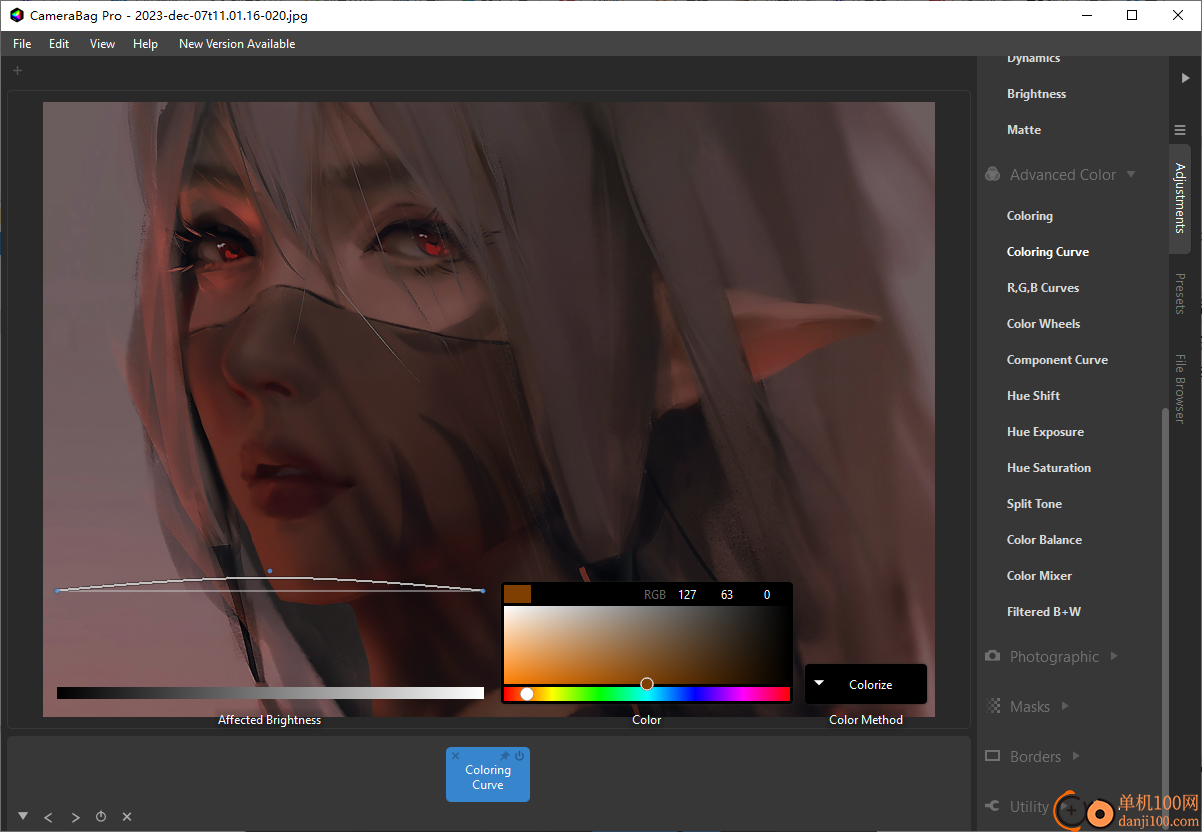
Task: Click the Advanced Color category icon
Action: [x=992, y=174]
